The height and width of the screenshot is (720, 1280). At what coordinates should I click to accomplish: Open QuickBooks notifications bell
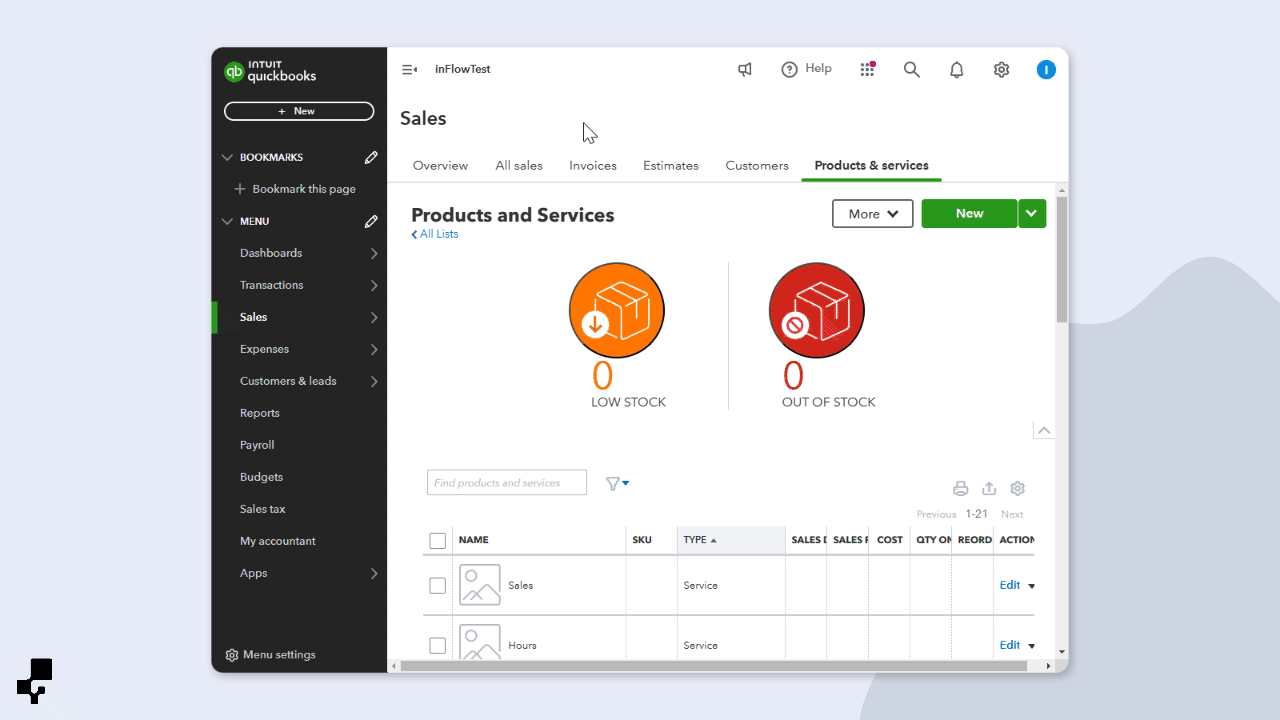(956, 69)
